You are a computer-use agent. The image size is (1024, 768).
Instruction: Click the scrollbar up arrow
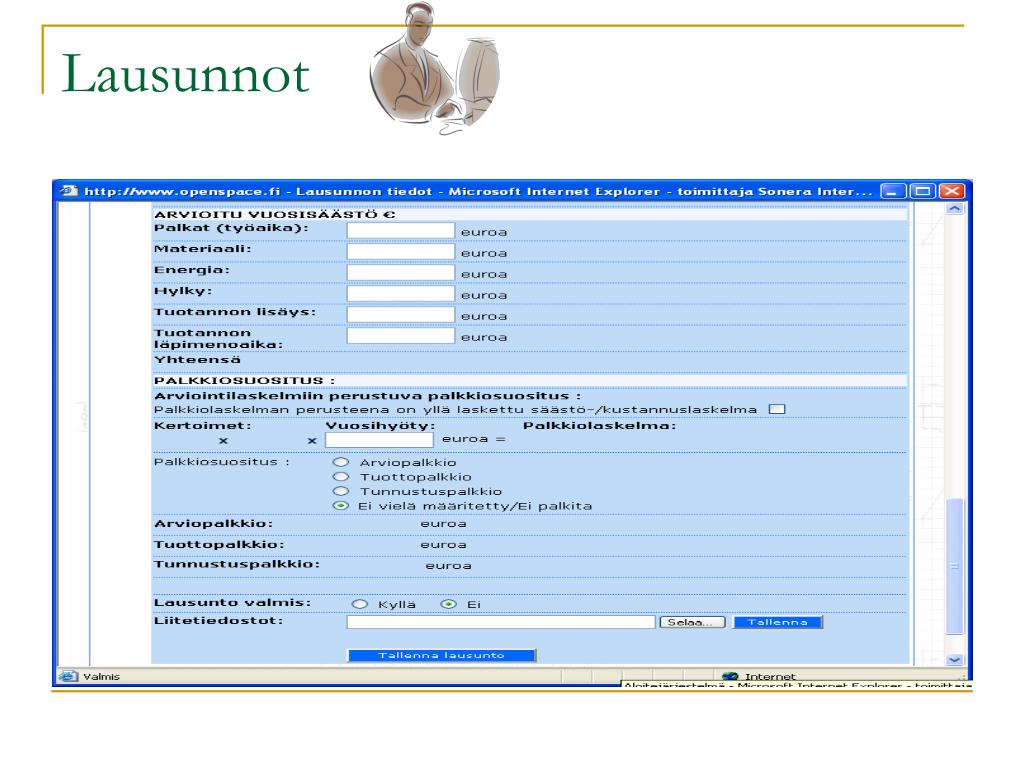coord(955,209)
